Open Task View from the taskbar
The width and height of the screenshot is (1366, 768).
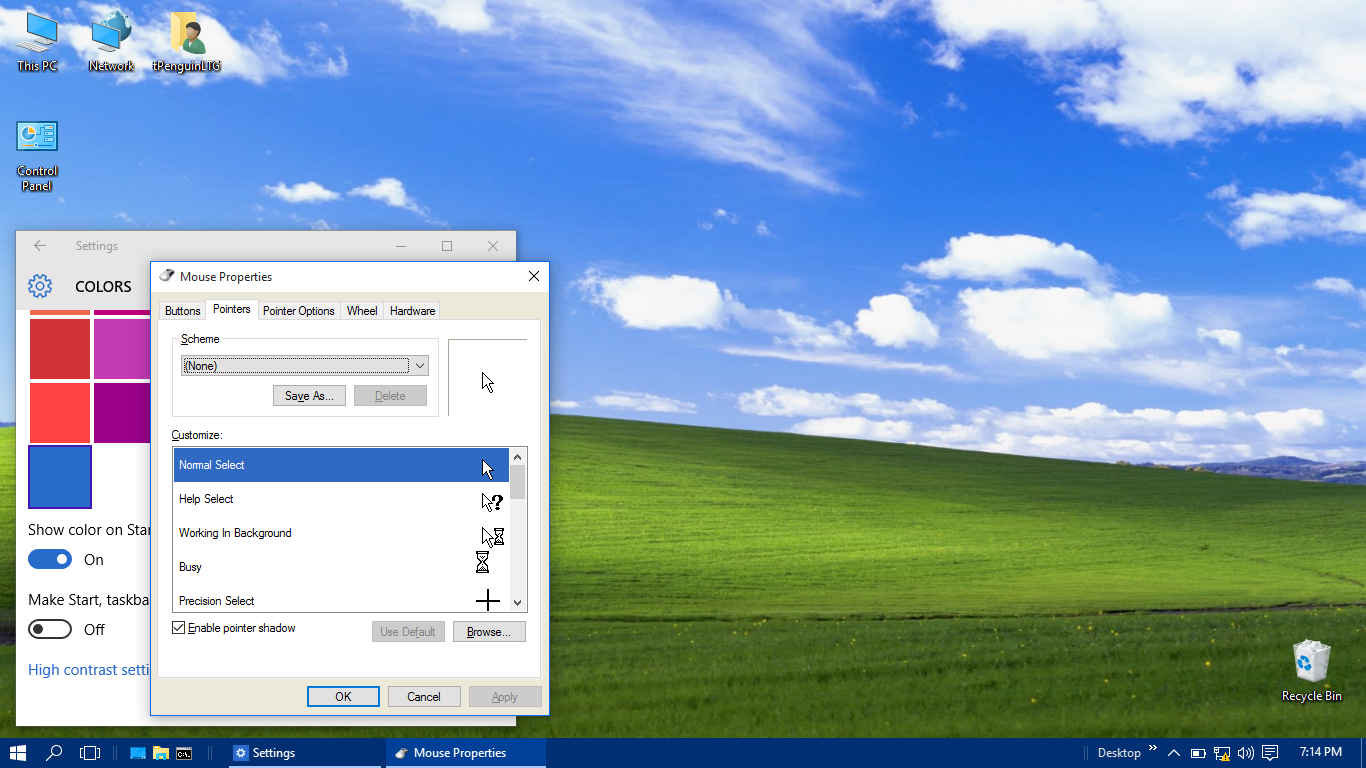[x=90, y=753]
